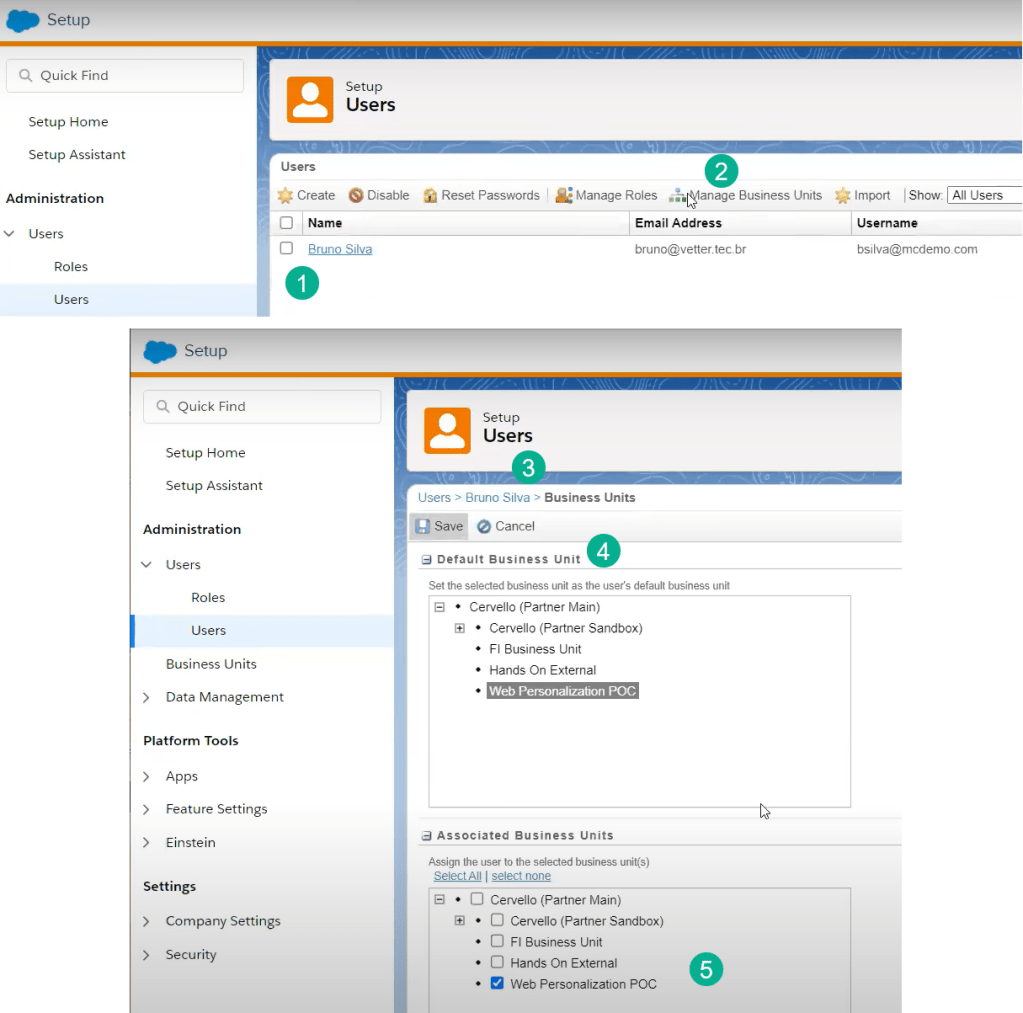Save the business unit changes
Image resolution: width=1023 pixels, height=1013 pixels.
pyautogui.click(x=439, y=526)
